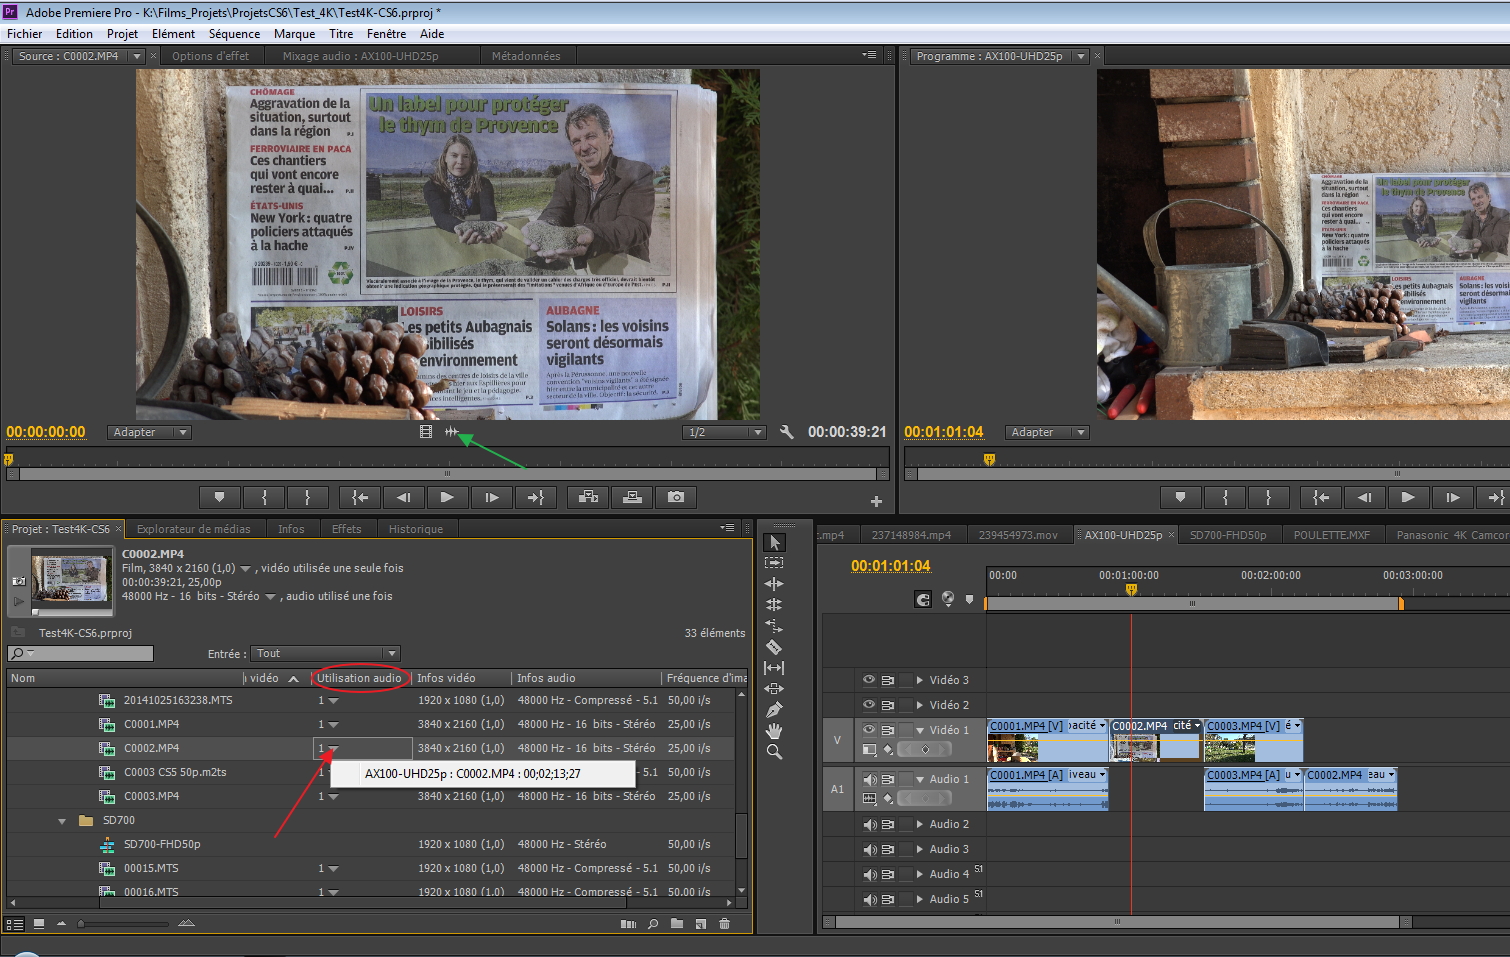
Task: Hide Vidéo 3 track with eye toggle
Action: tap(869, 680)
